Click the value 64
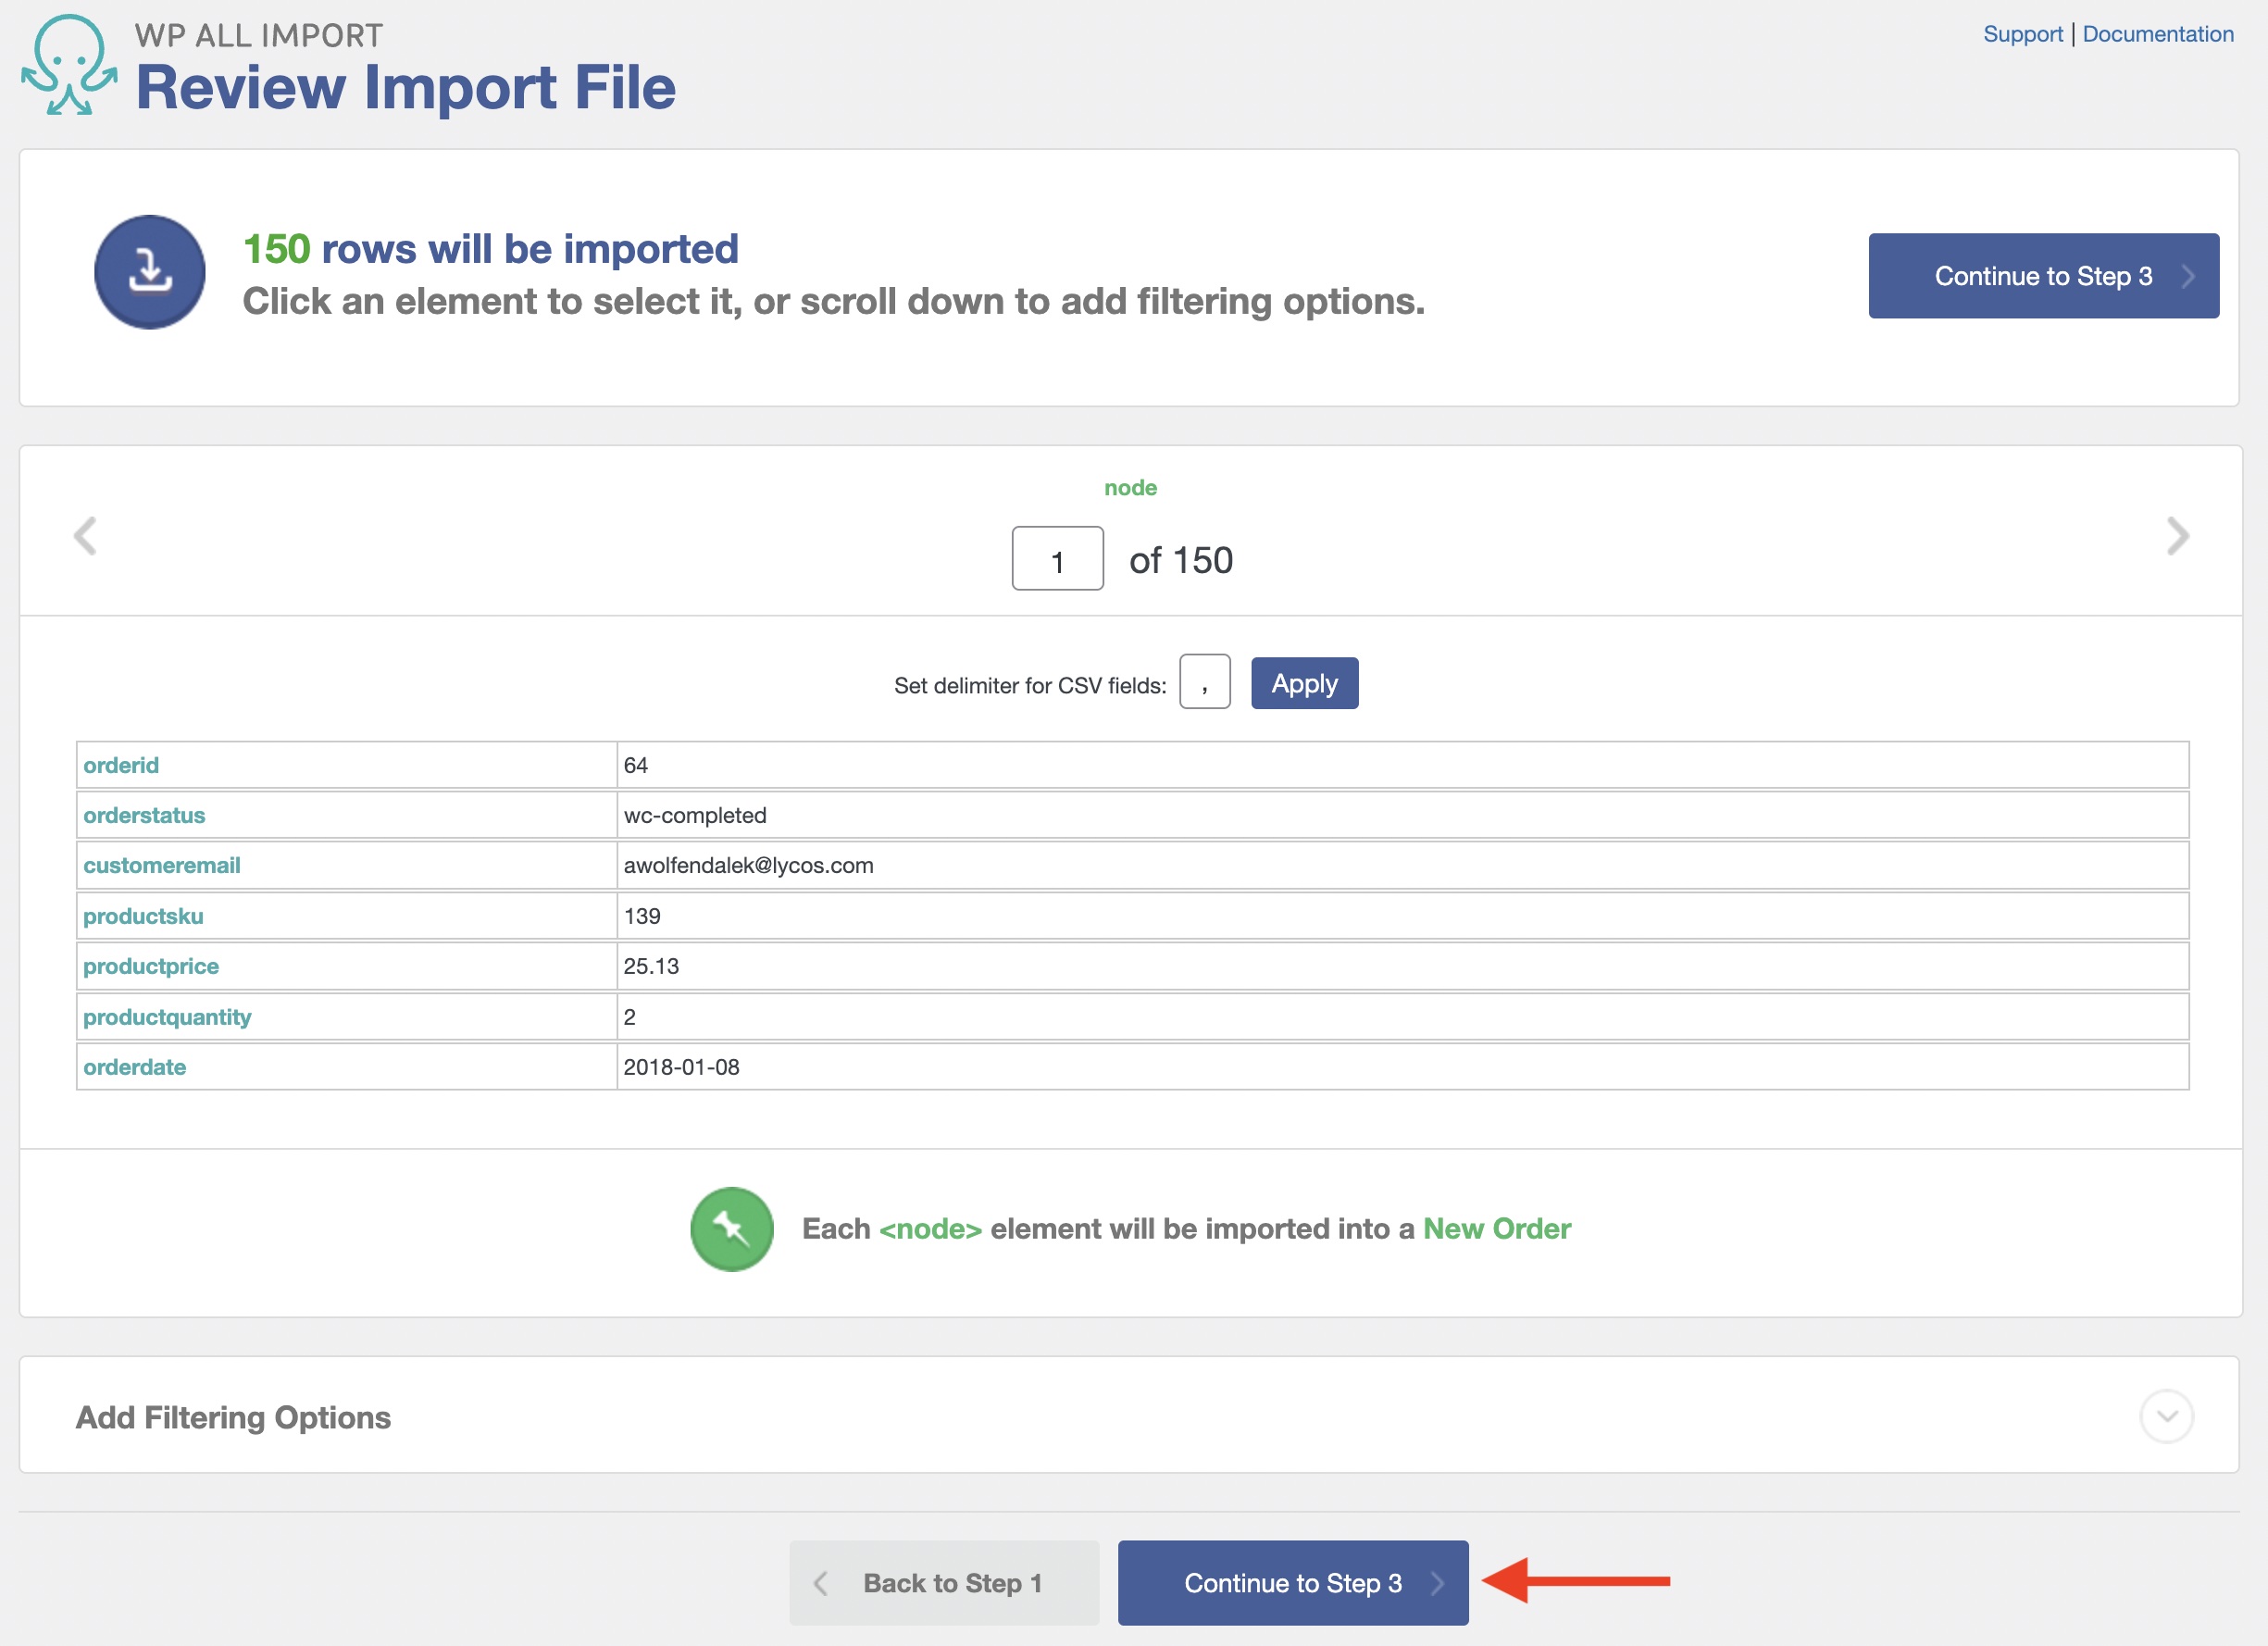2268x1646 pixels. 636,765
